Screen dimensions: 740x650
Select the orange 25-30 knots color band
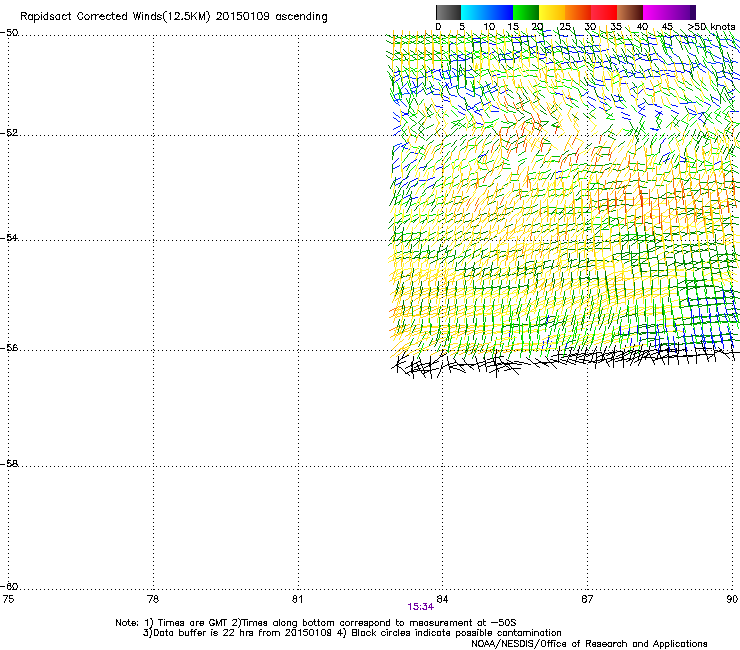578,12
